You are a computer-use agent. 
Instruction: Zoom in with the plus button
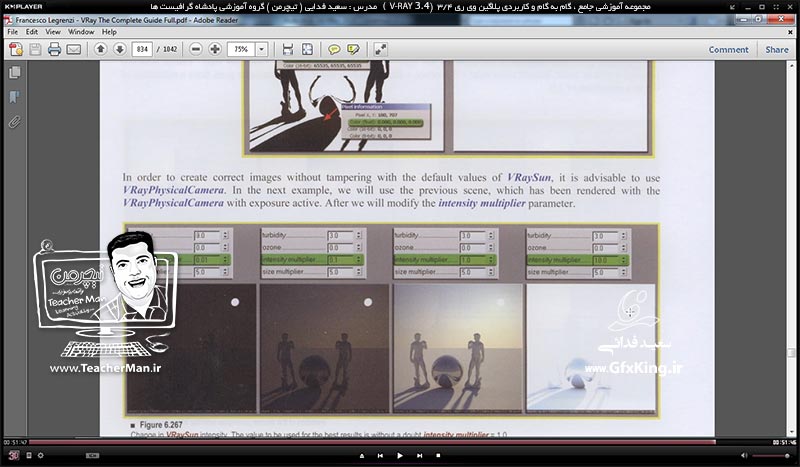click(x=215, y=49)
